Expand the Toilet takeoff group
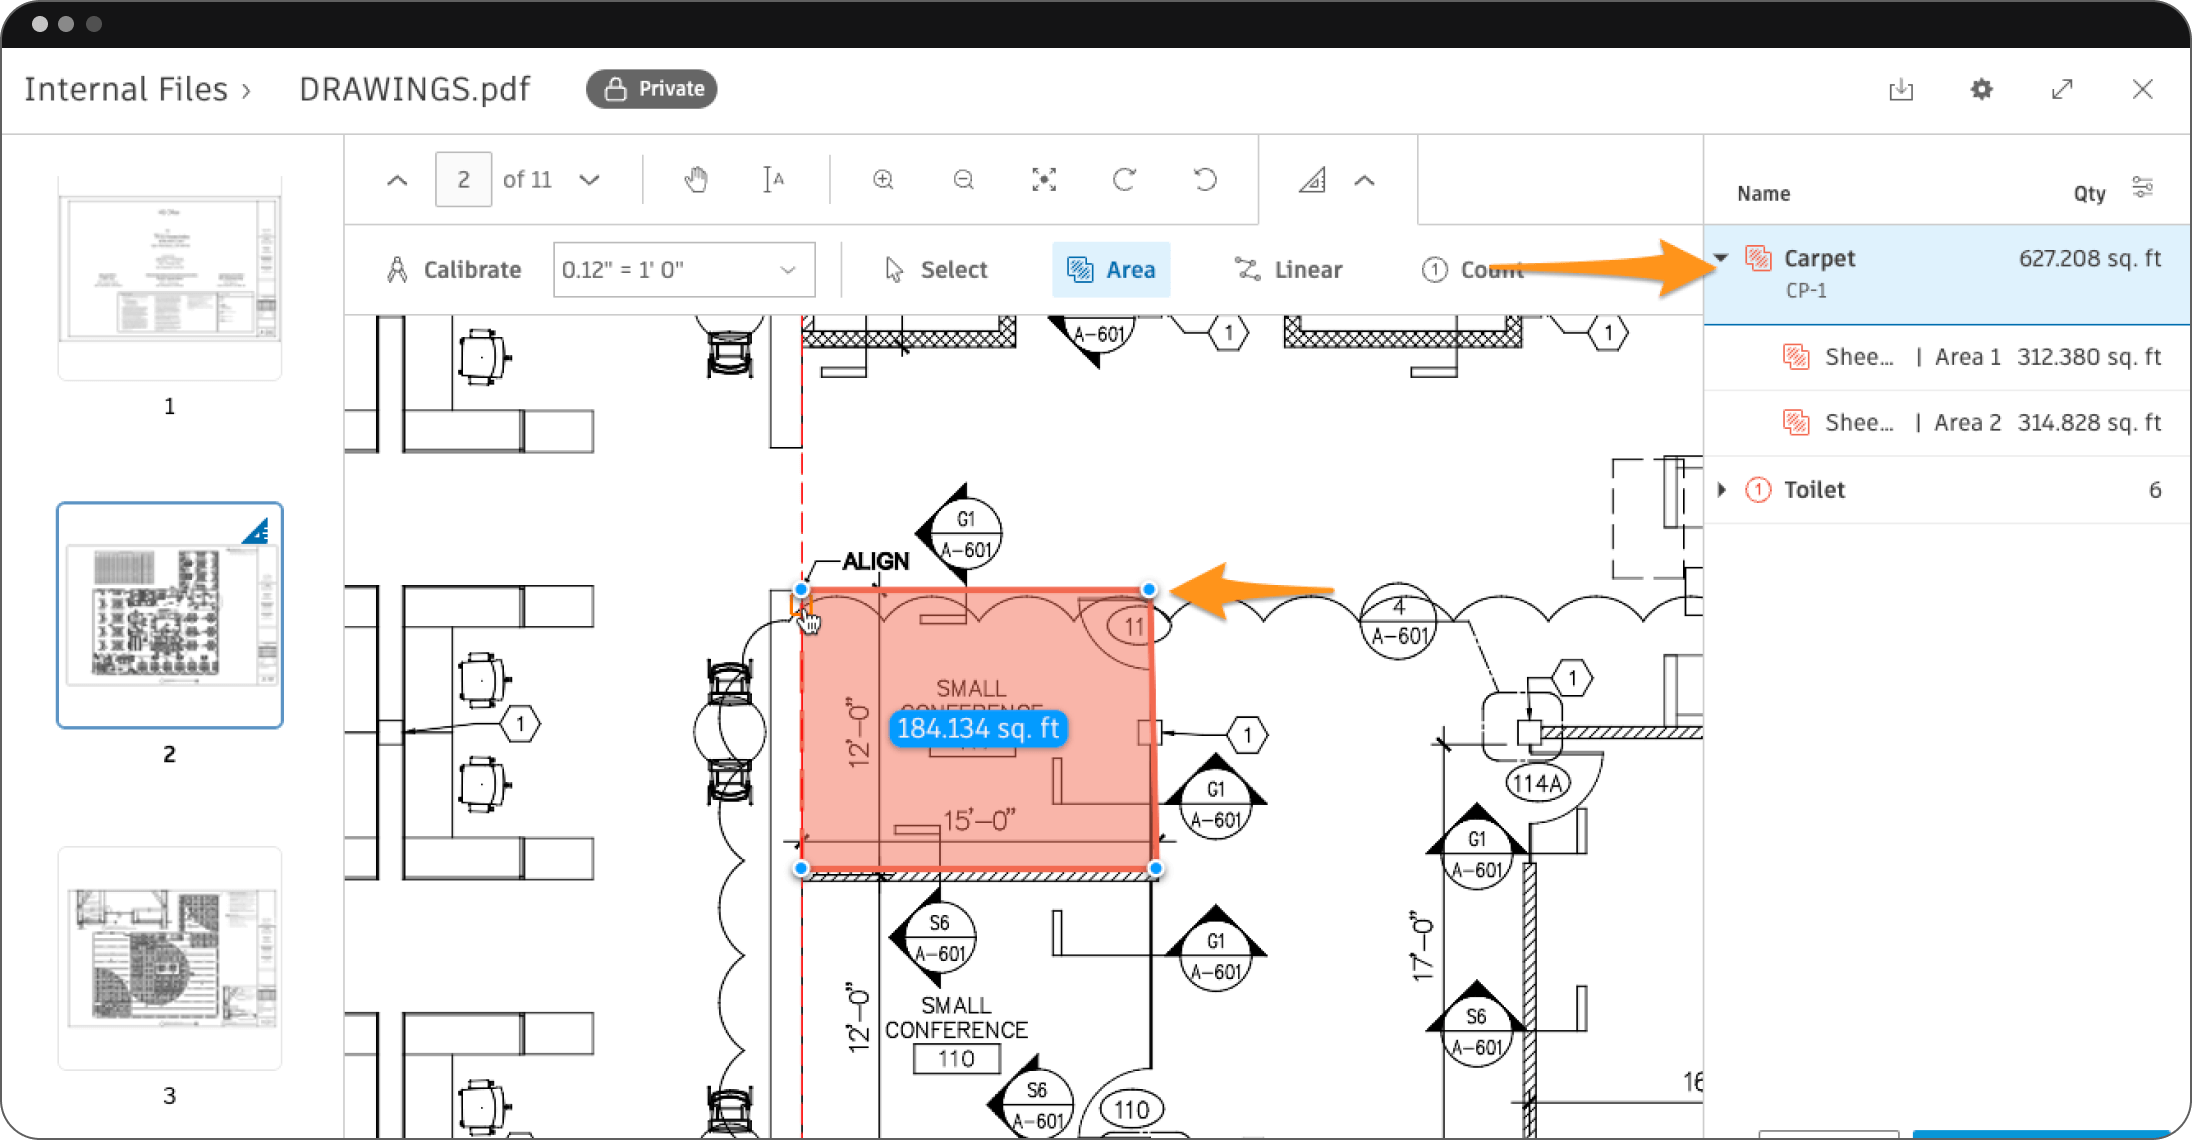 [1722, 490]
